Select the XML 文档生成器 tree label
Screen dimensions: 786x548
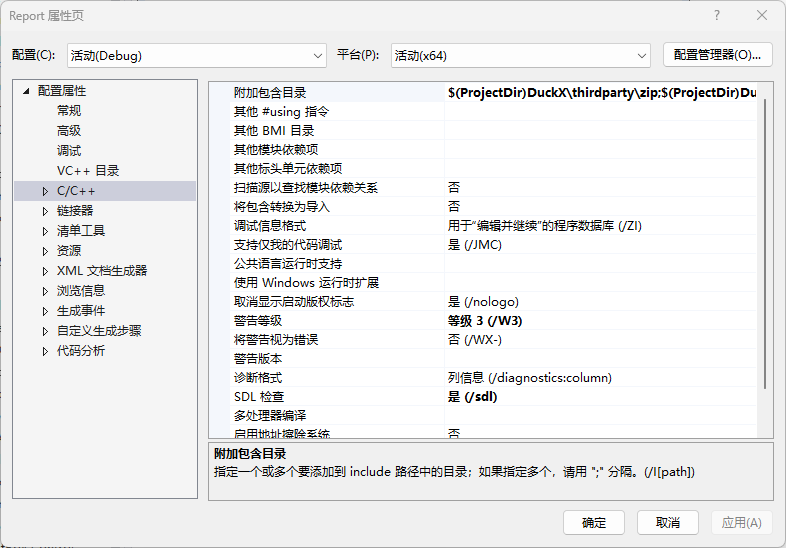pos(102,271)
